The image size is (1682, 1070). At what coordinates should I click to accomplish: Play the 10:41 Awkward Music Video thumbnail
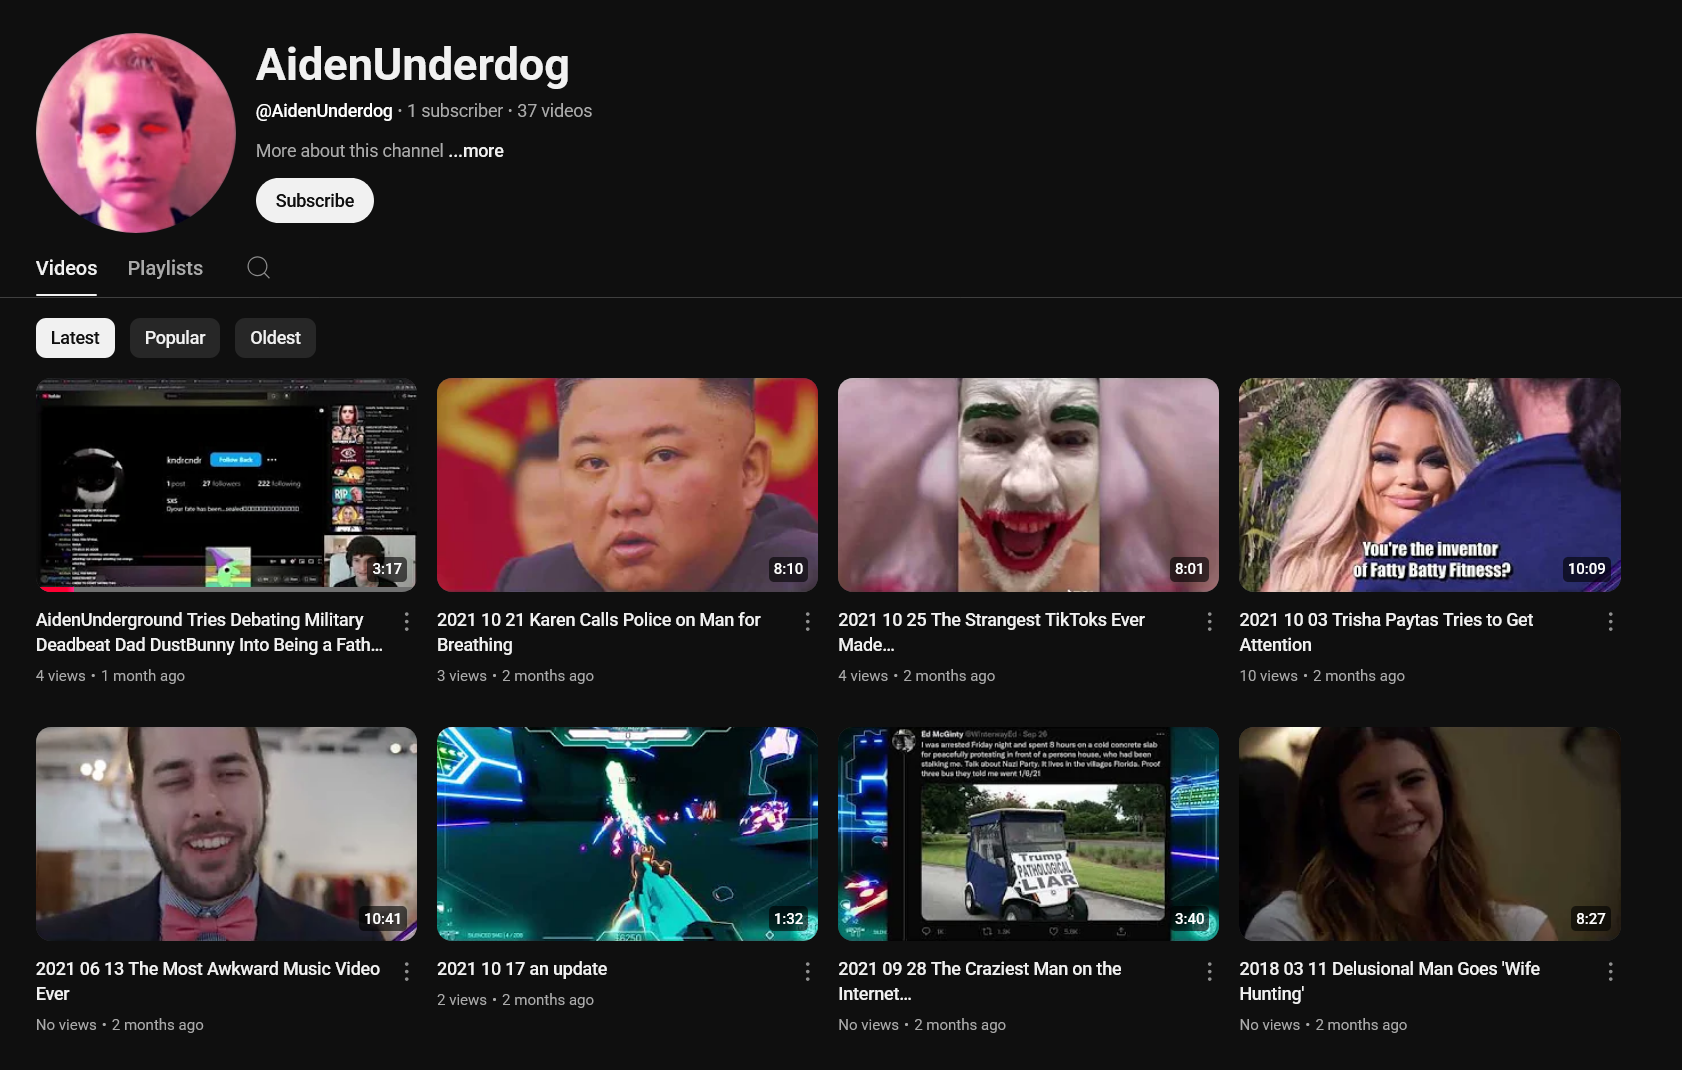coord(226,834)
